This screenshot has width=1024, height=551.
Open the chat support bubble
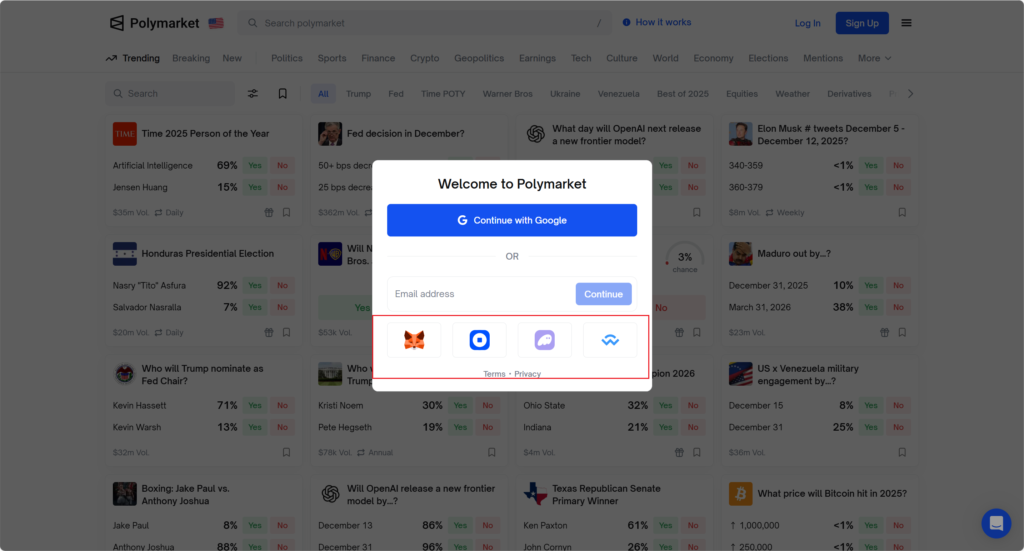point(996,523)
